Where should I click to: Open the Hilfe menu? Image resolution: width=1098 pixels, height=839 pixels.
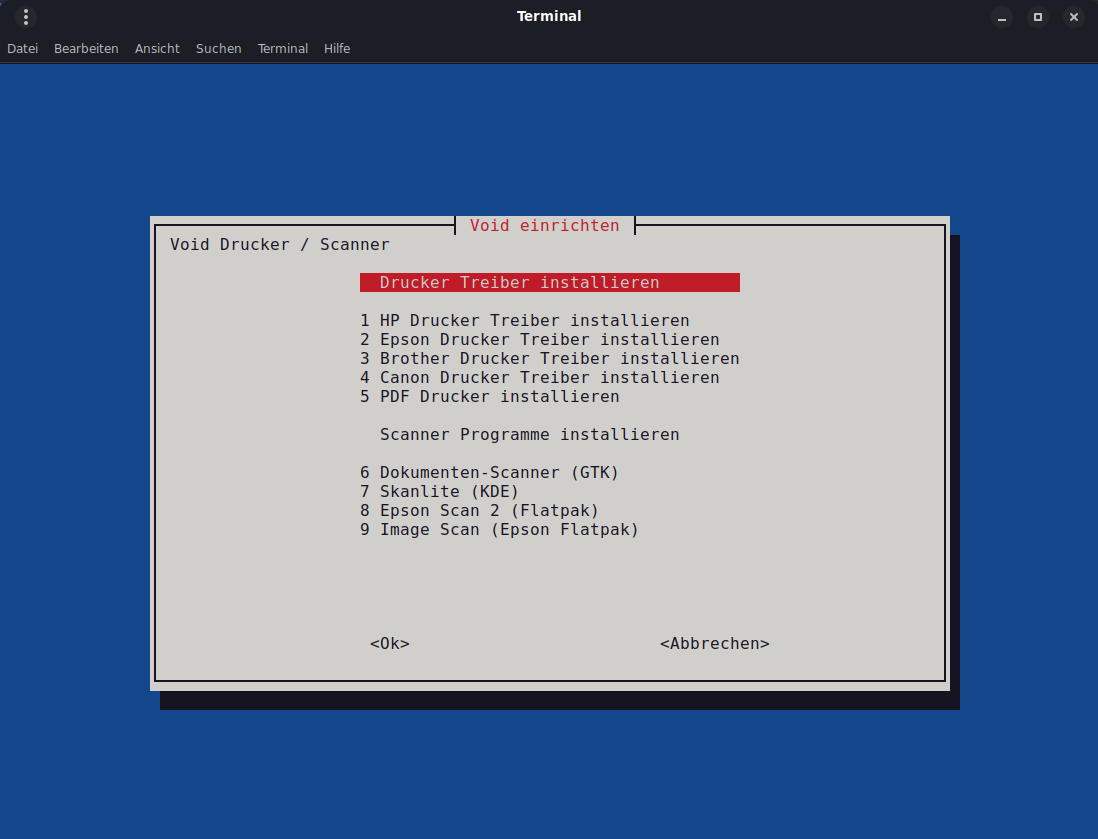pos(337,48)
